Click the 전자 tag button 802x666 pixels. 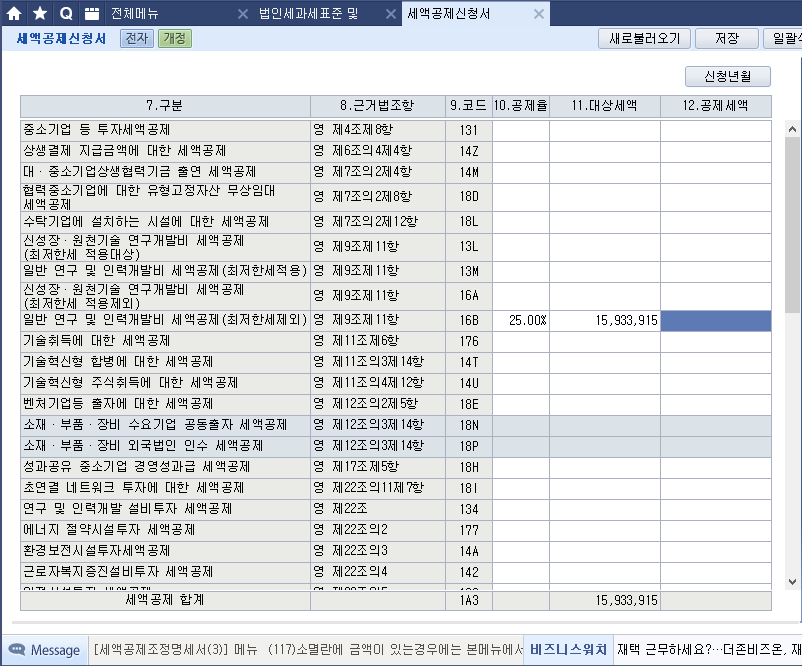(137, 38)
